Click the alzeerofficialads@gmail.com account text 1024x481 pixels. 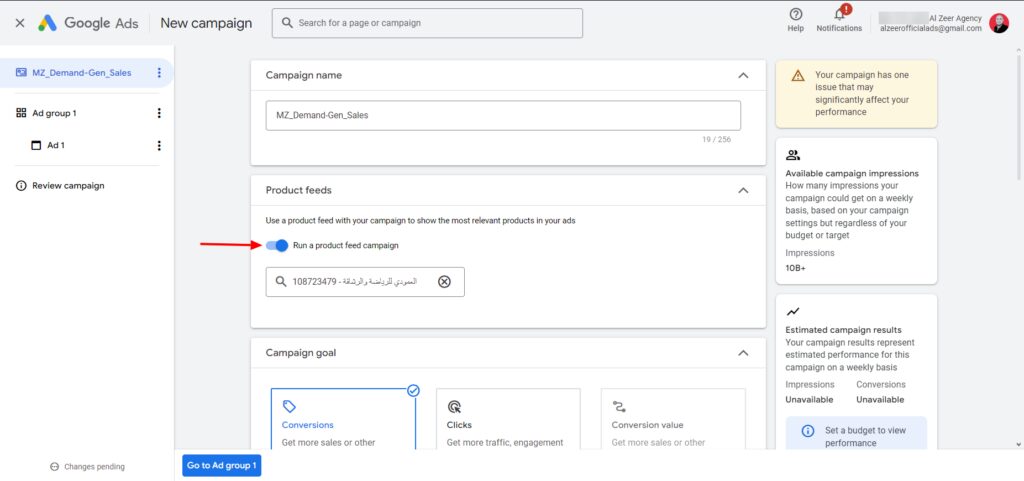(x=931, y=29)
